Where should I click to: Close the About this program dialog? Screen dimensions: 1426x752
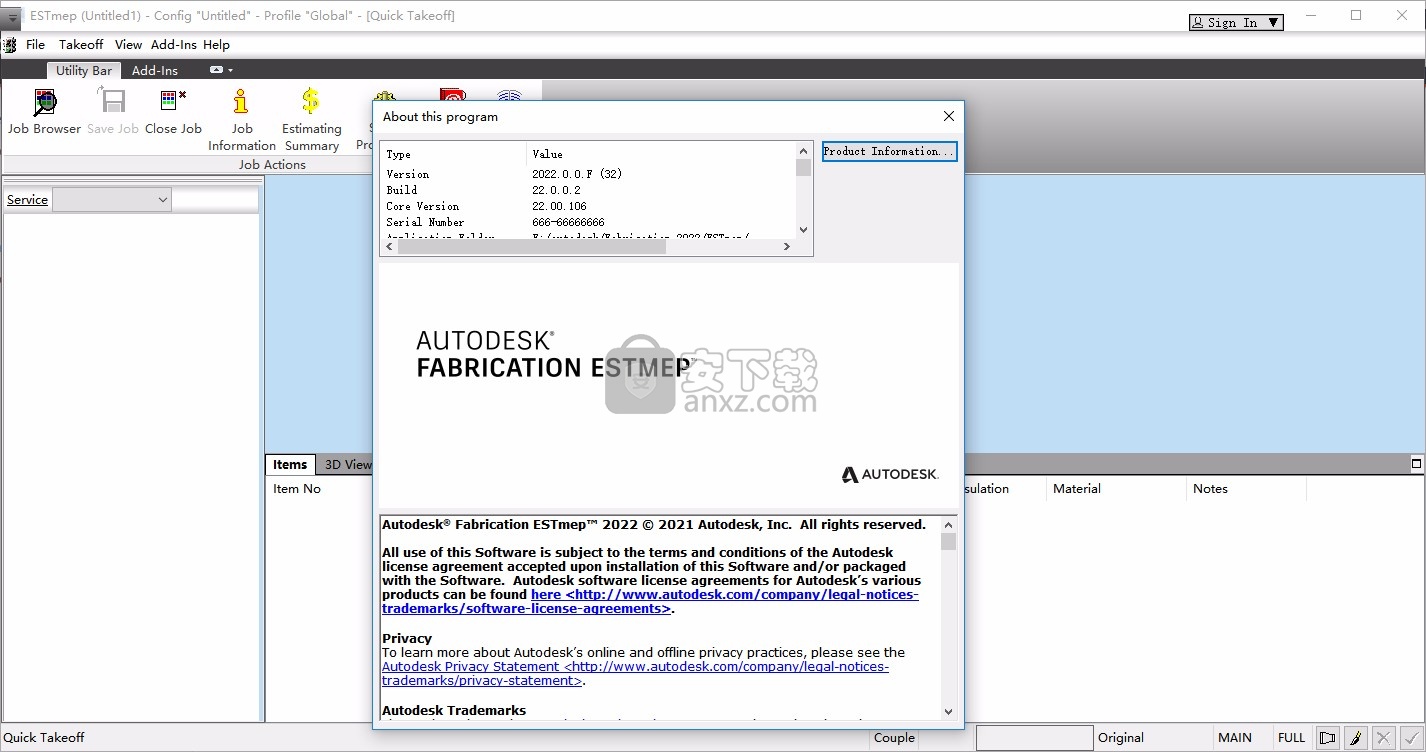pyautogui.click(x=949, y=116)
